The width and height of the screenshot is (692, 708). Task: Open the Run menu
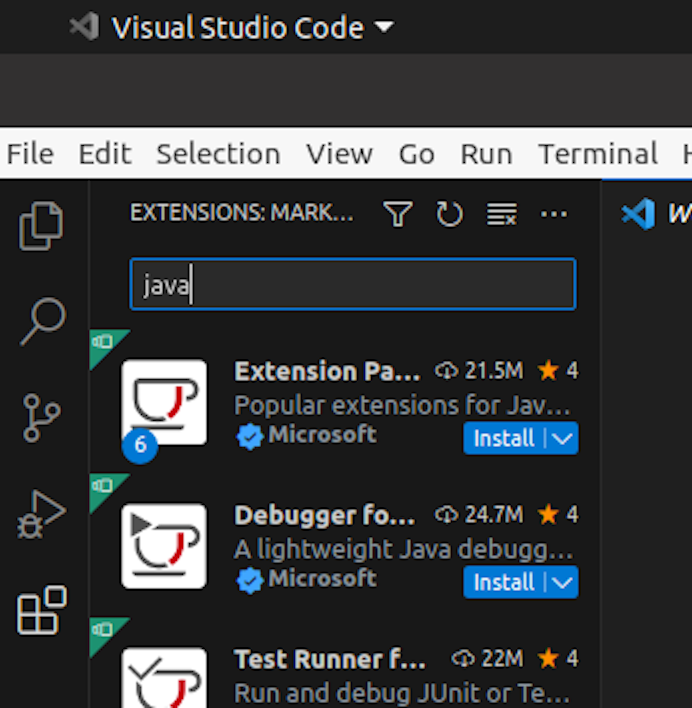486,154
